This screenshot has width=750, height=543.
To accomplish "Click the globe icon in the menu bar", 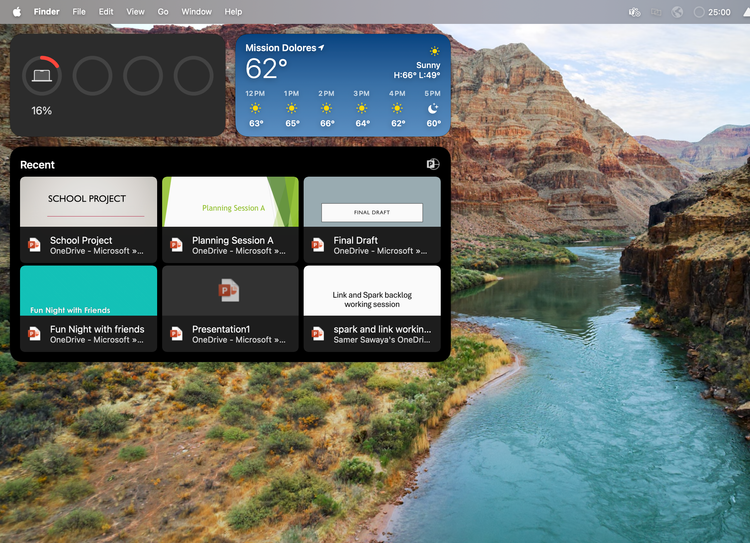I will coord(677,12).
